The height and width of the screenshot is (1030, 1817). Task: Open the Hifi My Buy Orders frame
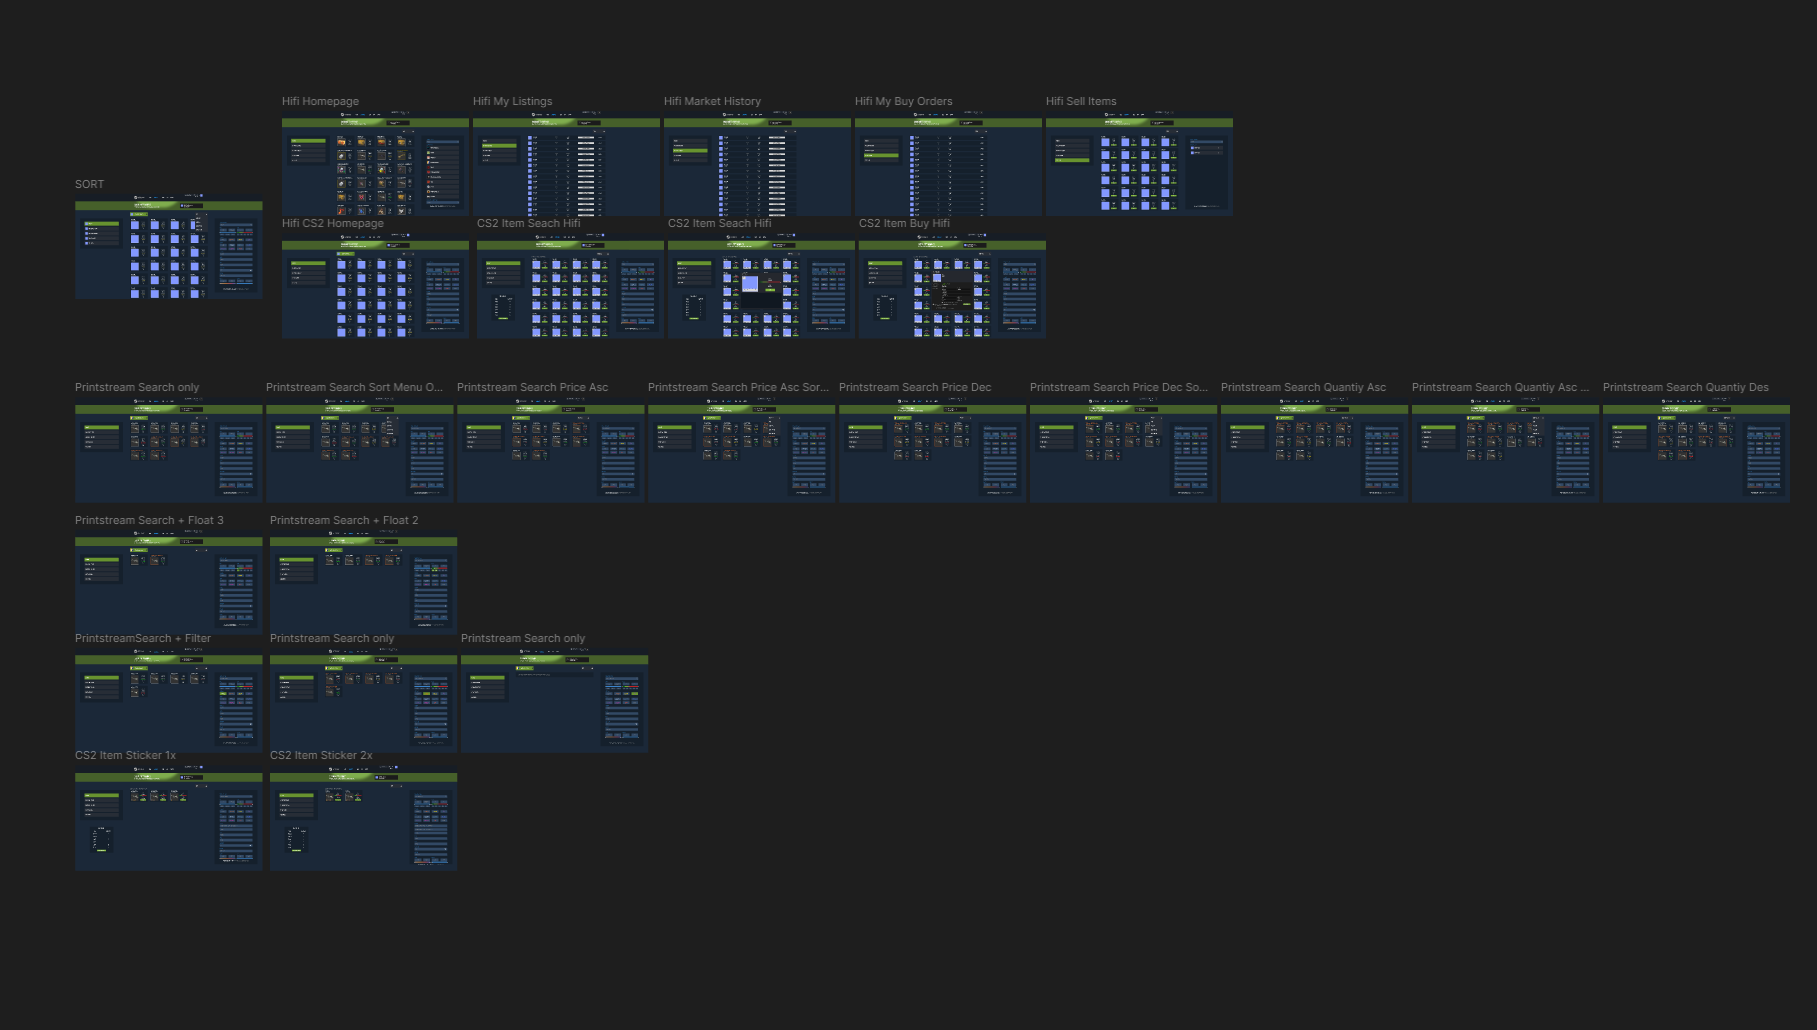948,166
